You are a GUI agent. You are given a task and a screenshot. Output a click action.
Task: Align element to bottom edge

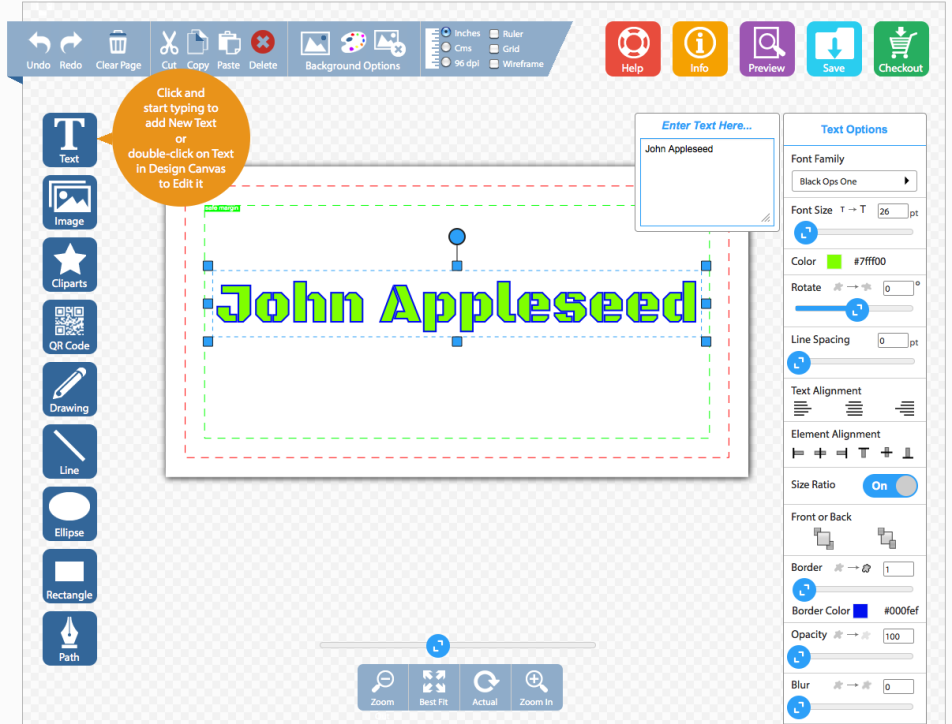908,452
